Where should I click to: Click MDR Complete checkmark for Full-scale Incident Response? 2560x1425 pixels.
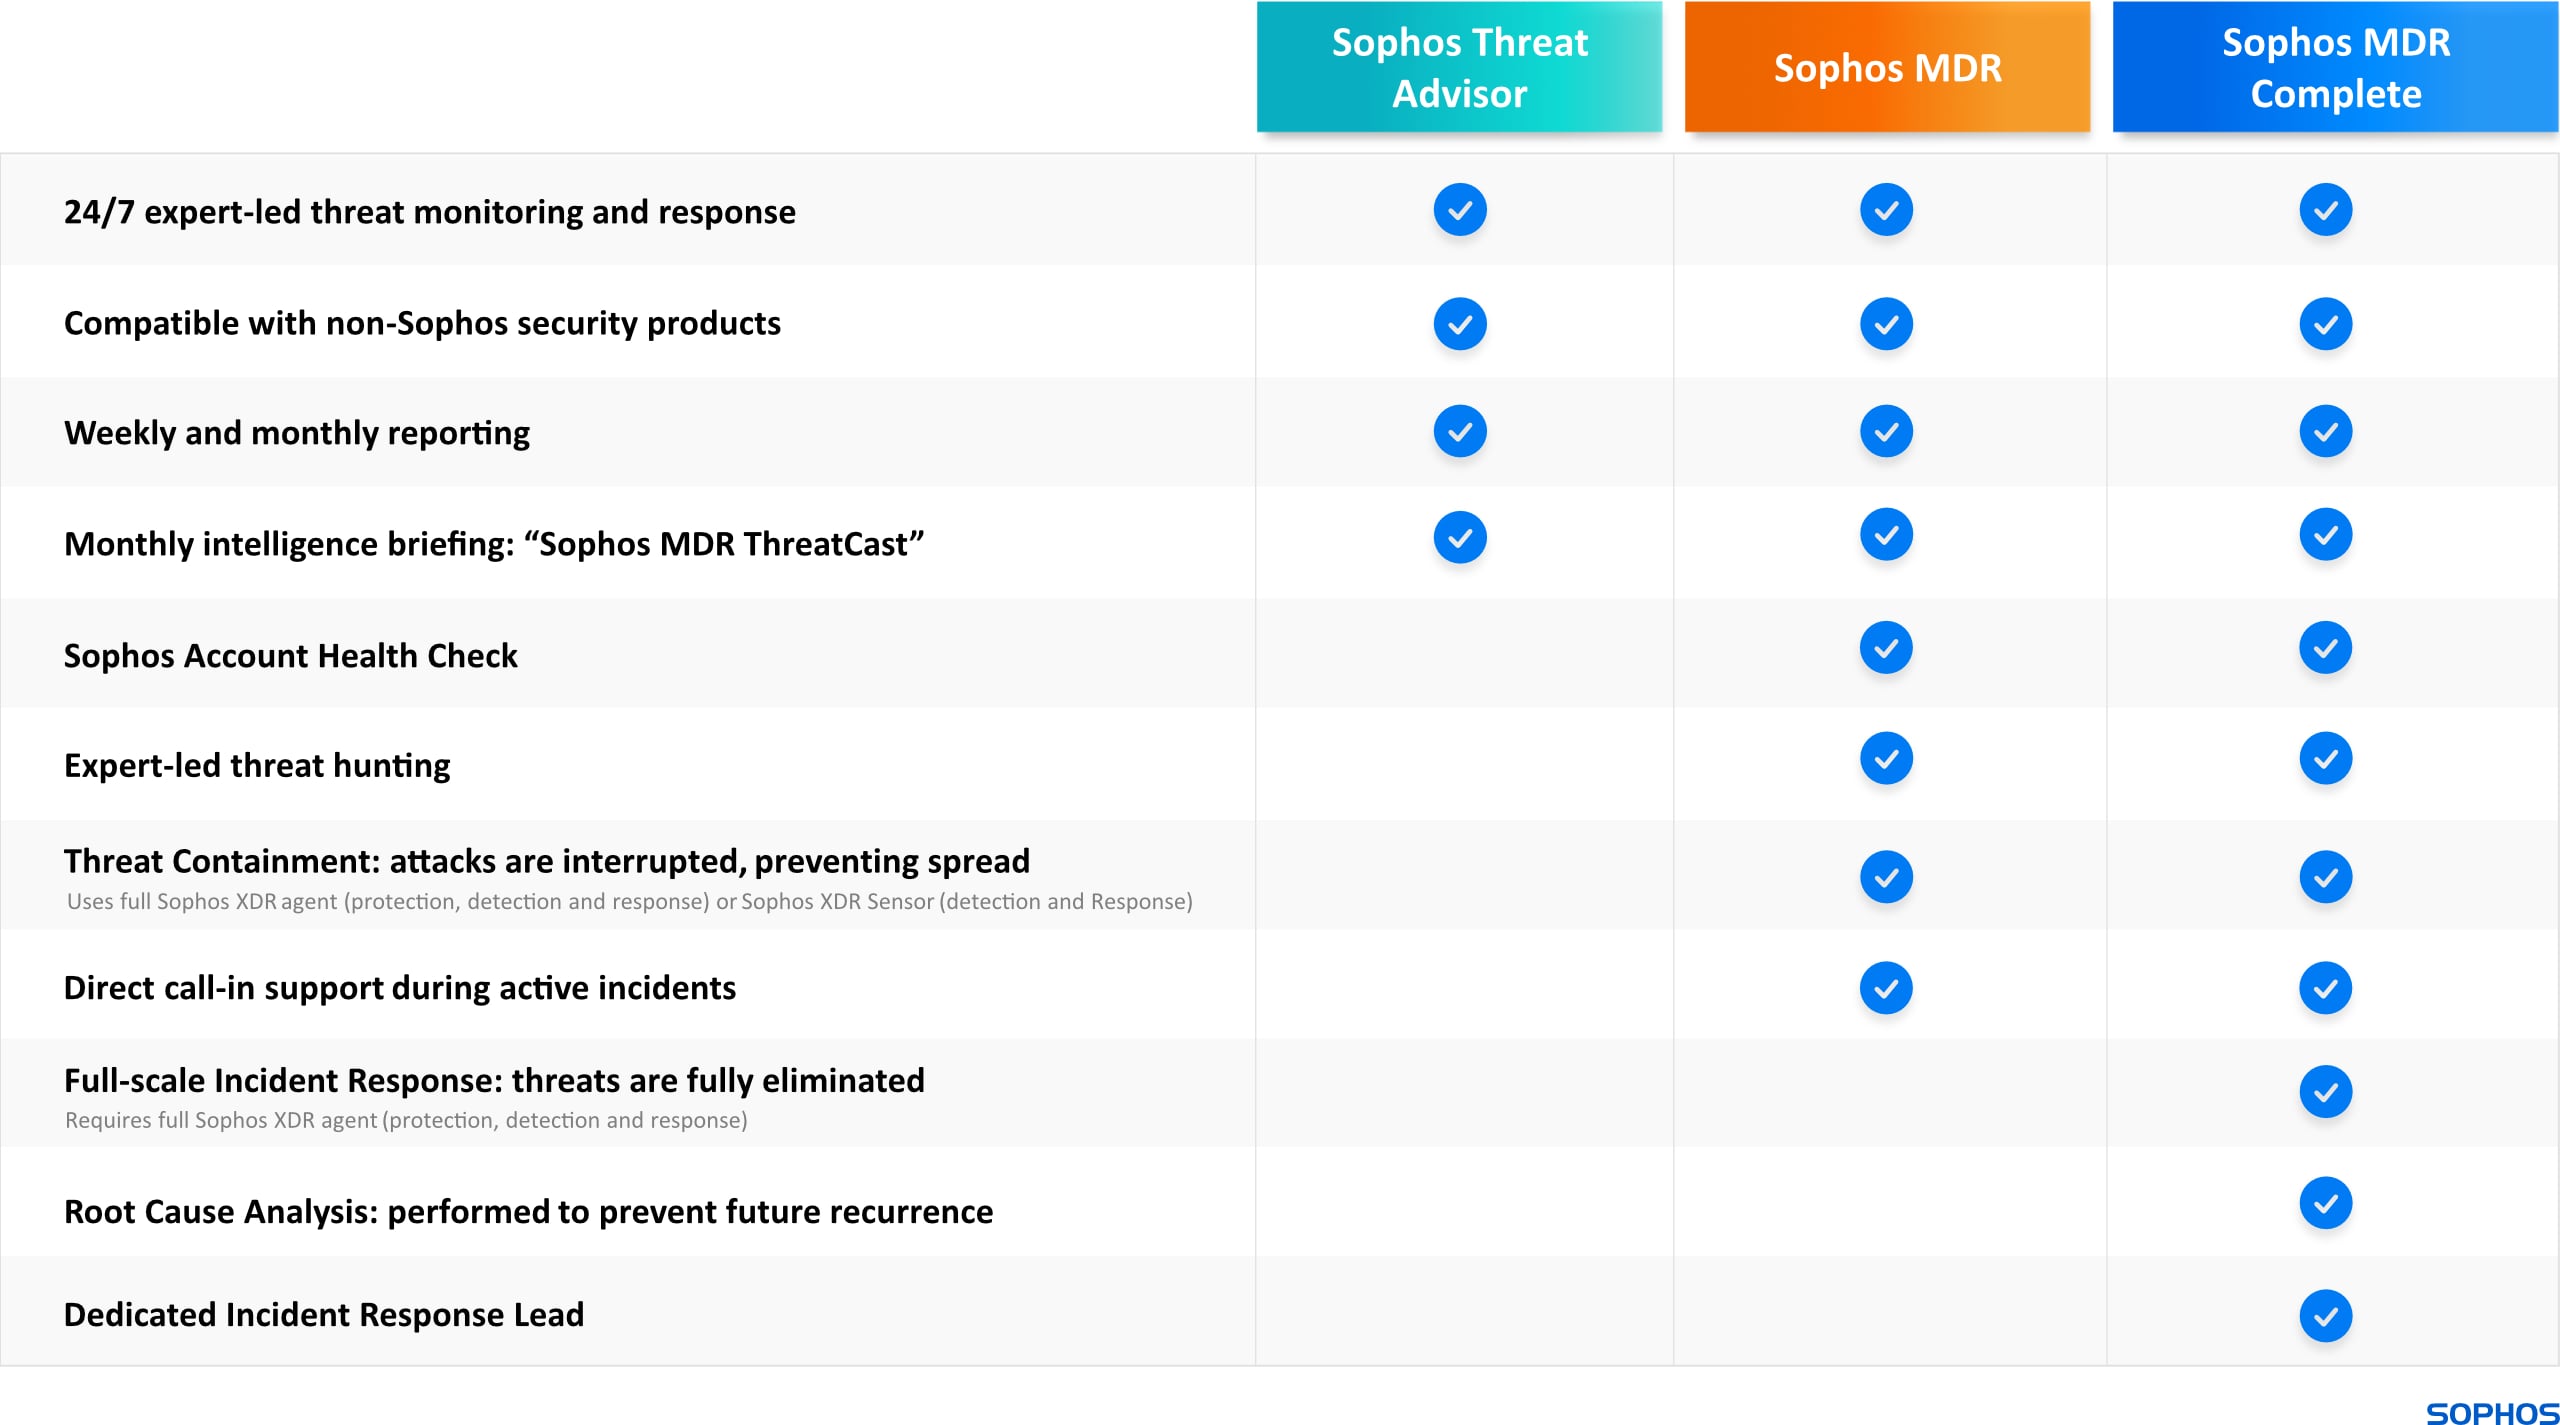coord(2325,1091)
